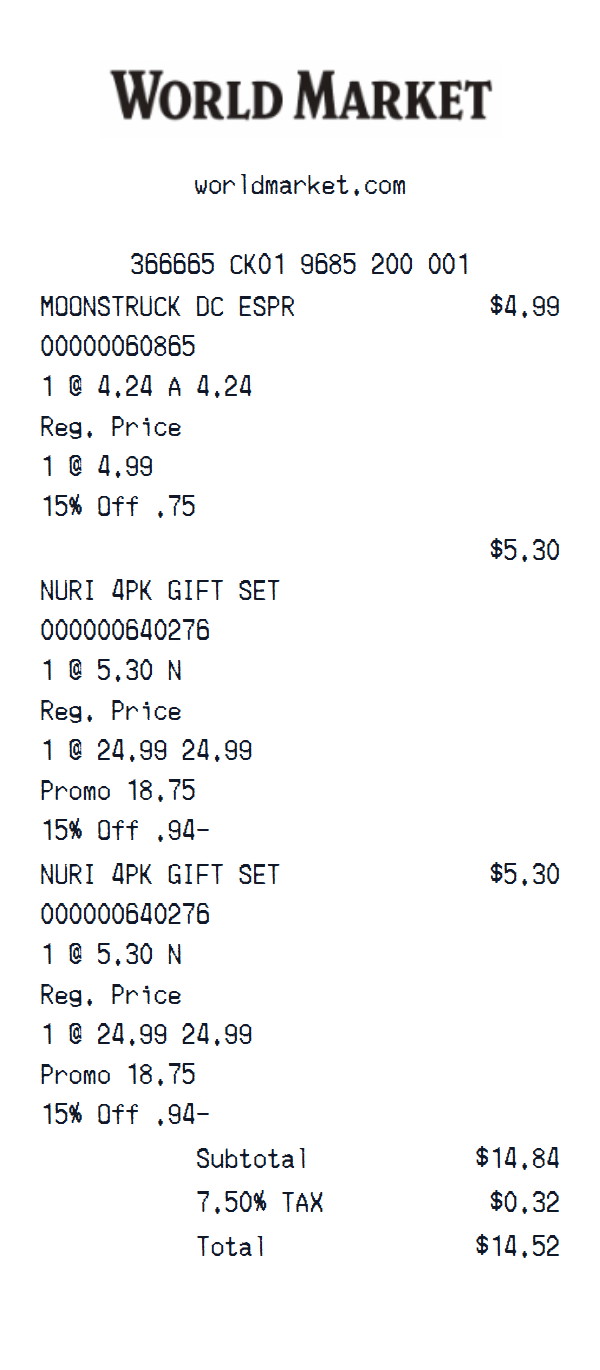Select the $4.99 price for Moonstruck
600x1370 pixels.
[524, 306]
